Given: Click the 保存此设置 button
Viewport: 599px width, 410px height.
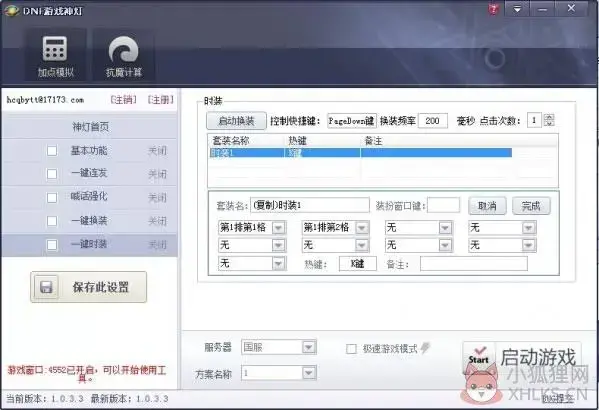Looking at the screenshot, I should click(x=89, y=287).
